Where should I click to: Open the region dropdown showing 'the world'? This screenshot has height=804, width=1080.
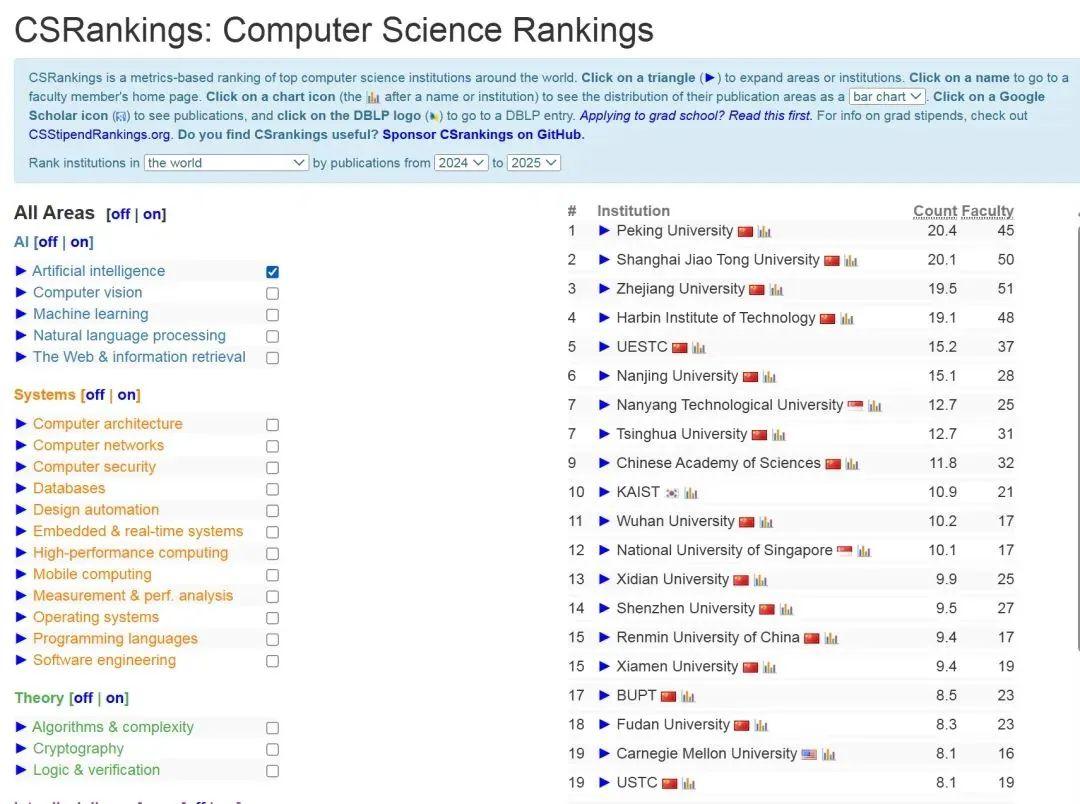(x=226, y=163)
